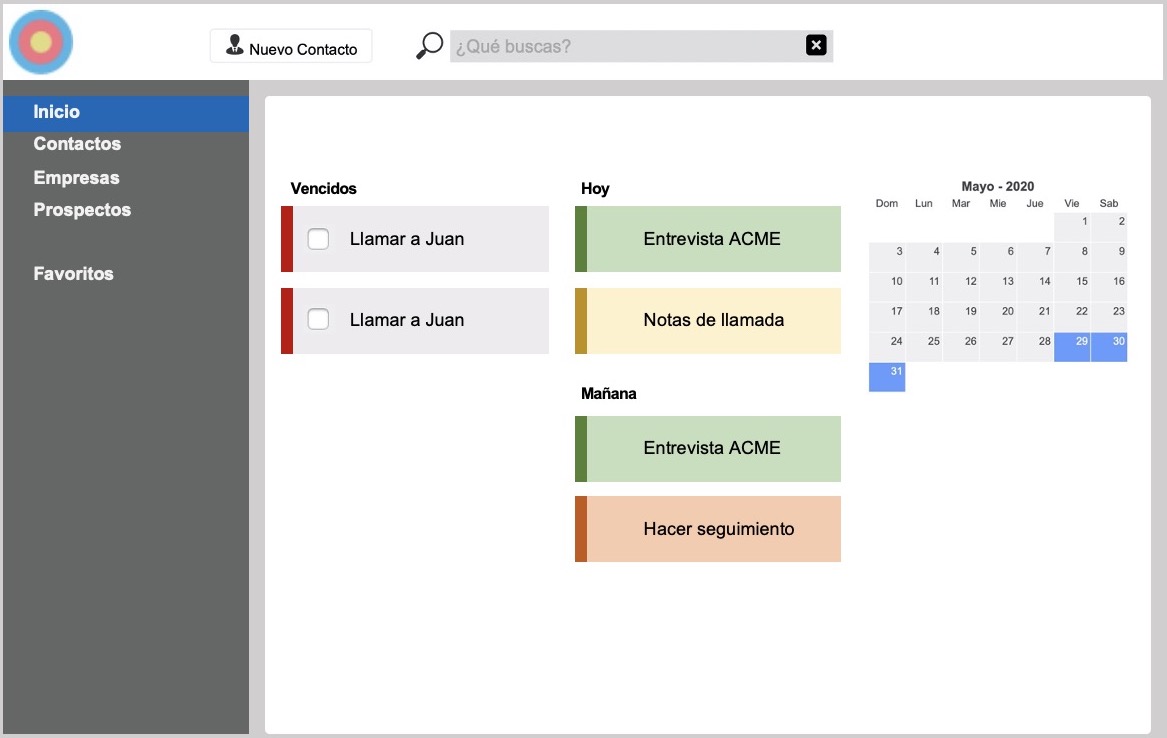Check the second Llamar a Juan checkbox
This screenshot has width=1167, height=738.
point(319,319)
